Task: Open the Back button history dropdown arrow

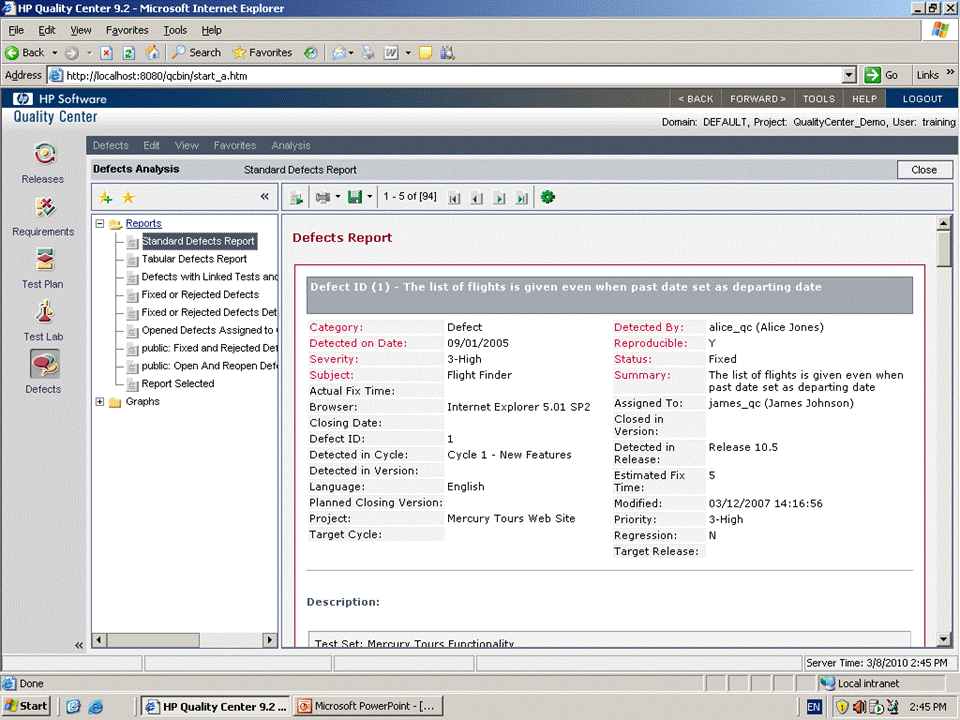Action: (54, 53)
